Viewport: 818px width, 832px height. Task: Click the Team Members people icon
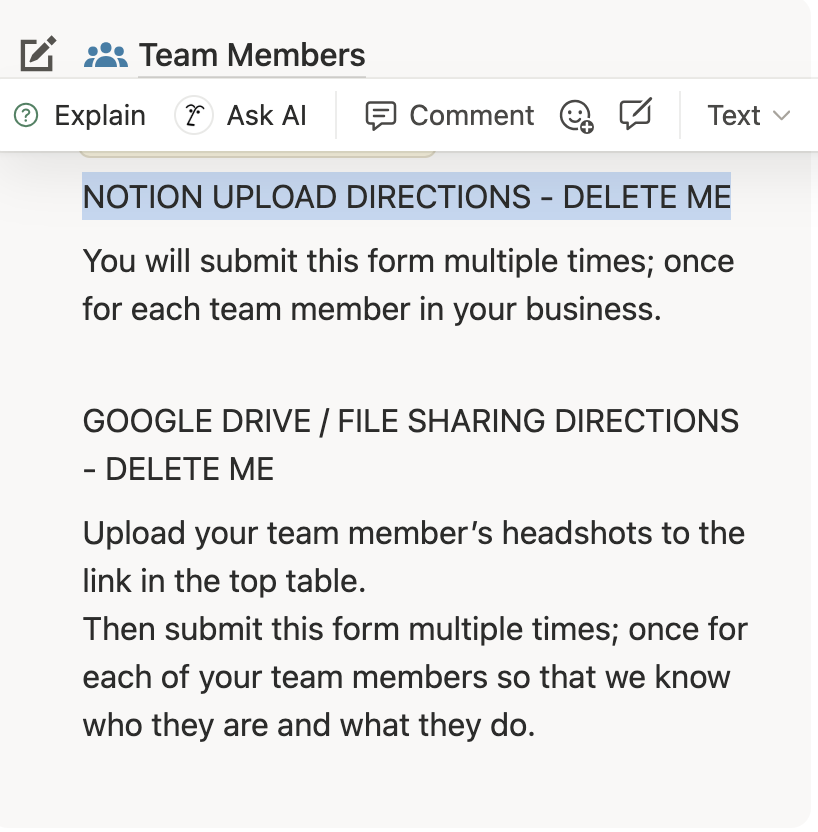105,55
